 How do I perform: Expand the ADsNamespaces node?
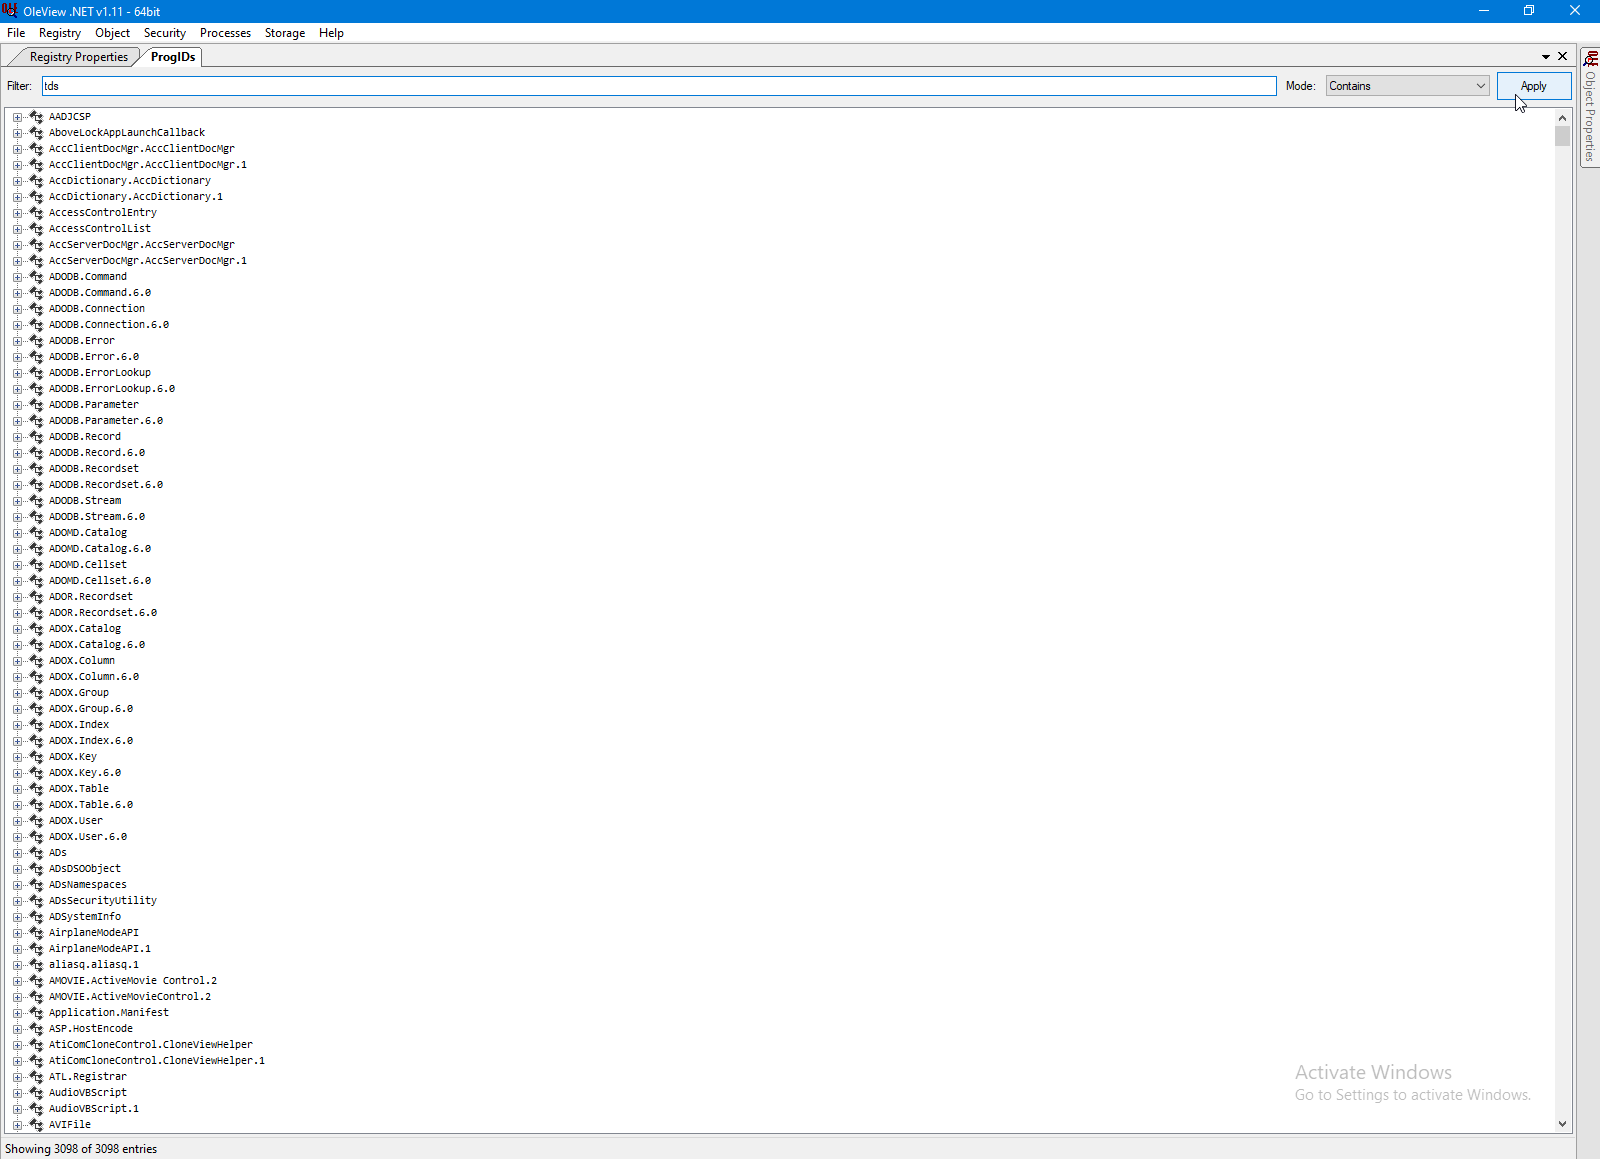[x=17, y=885]
